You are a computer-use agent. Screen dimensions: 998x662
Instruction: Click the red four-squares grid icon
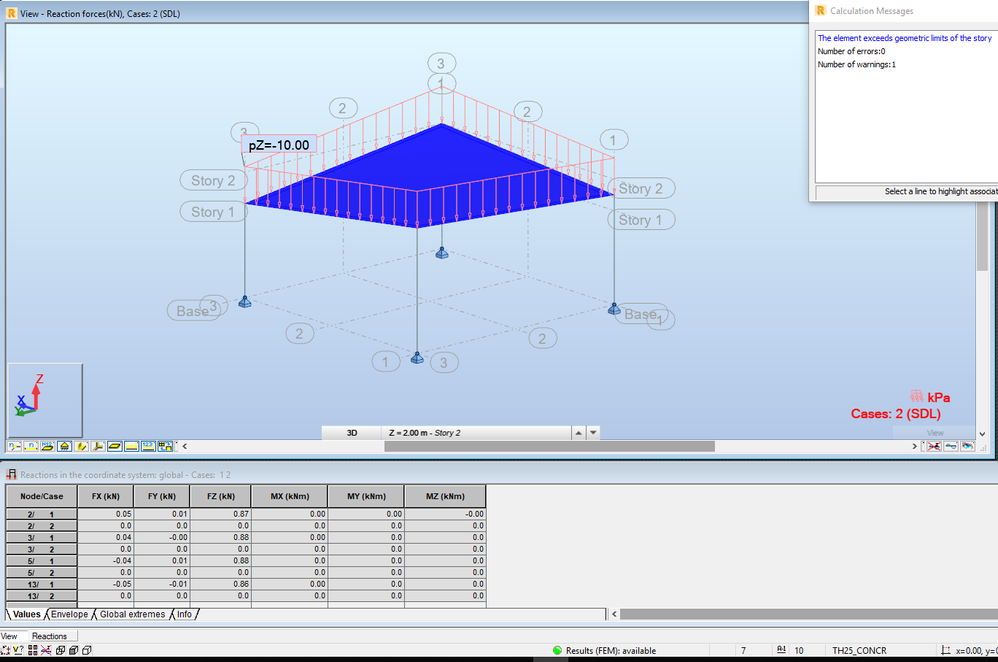coord(32,650)
